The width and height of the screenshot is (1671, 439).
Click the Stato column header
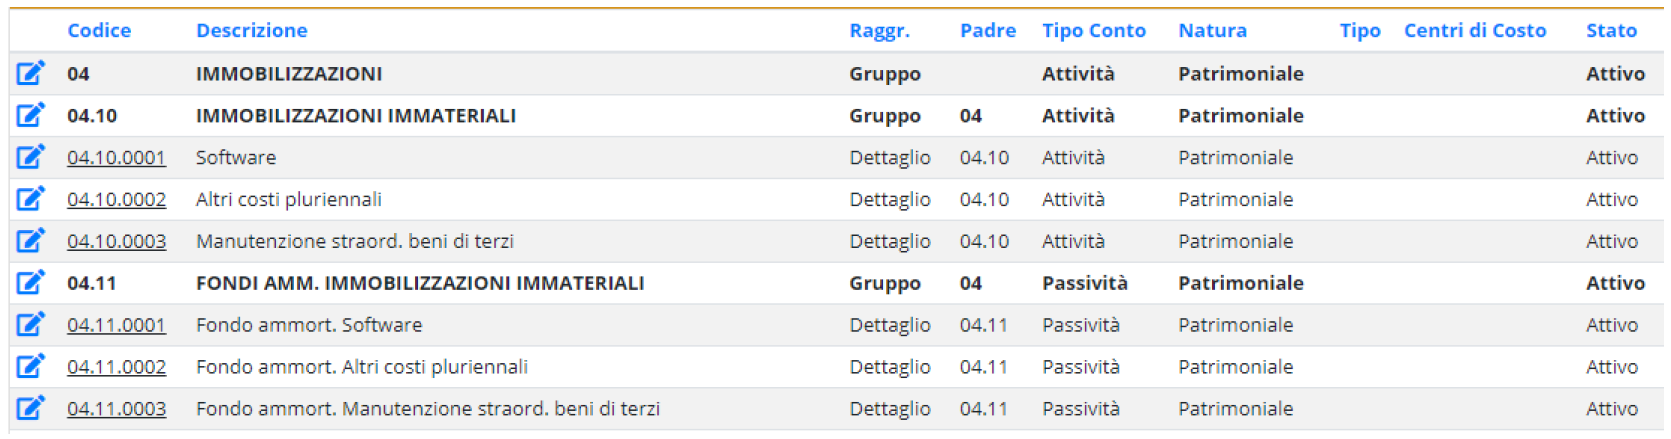pyautogui.click(x=1610, y=31)
